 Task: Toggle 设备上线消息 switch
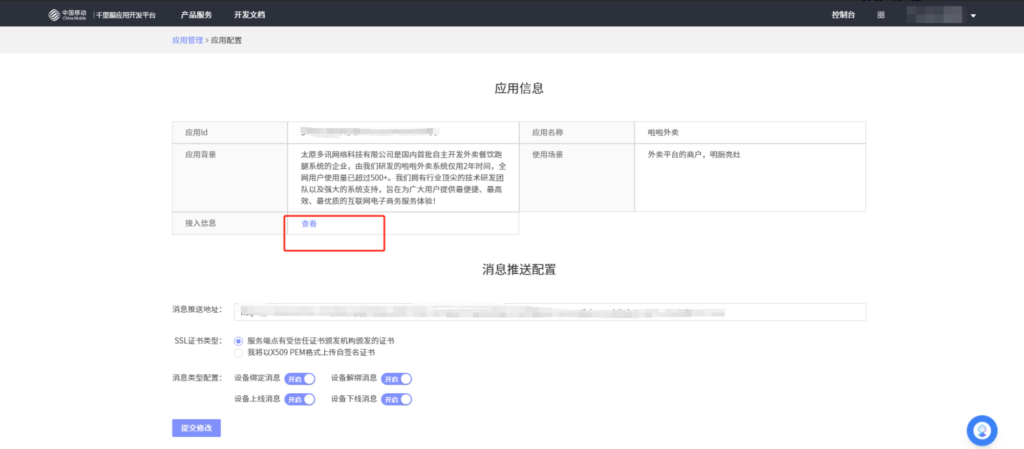(x=300, y=399)
